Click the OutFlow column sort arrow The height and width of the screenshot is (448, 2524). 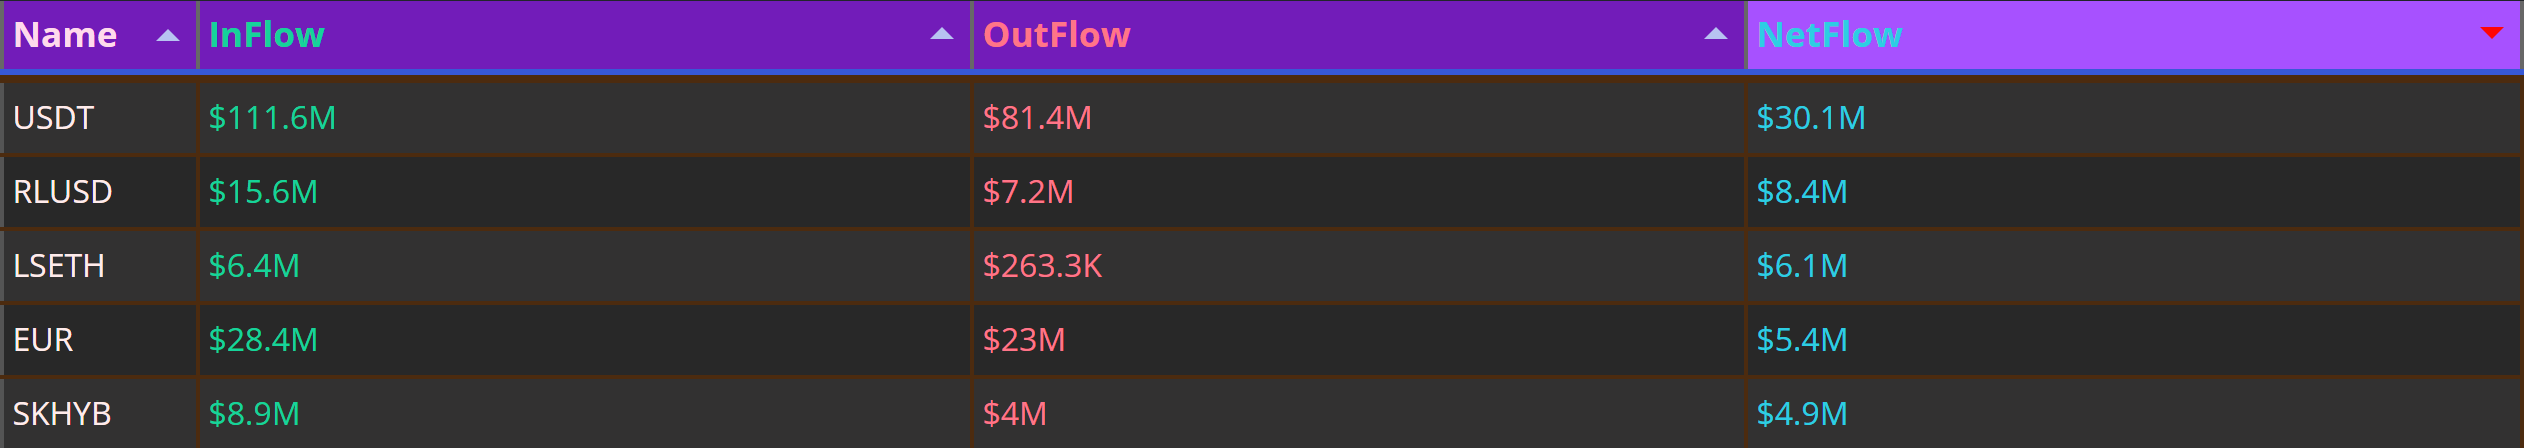1716,34
